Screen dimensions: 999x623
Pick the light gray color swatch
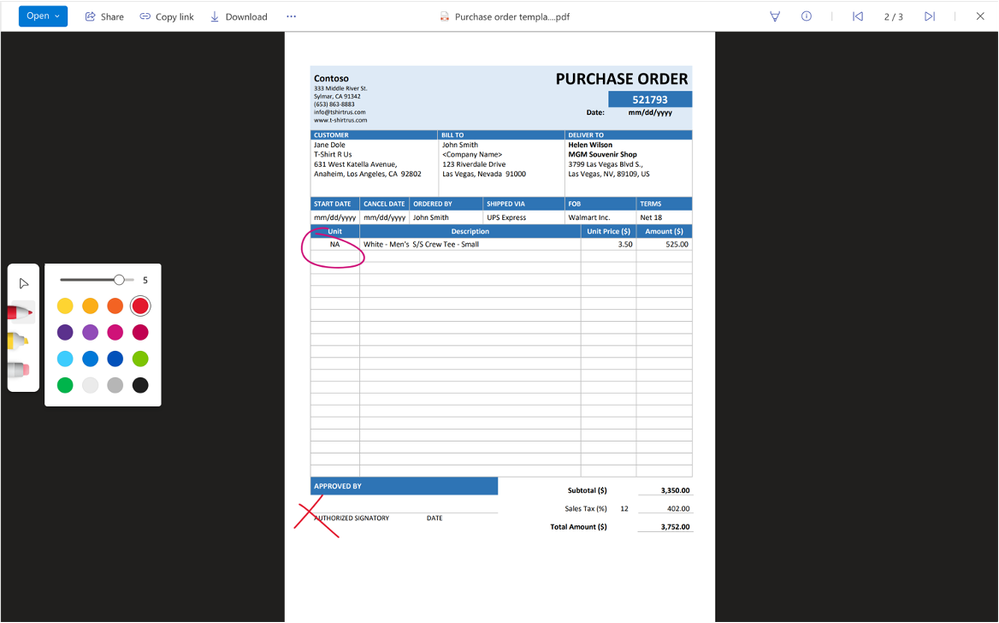click(x=90, y=385)
